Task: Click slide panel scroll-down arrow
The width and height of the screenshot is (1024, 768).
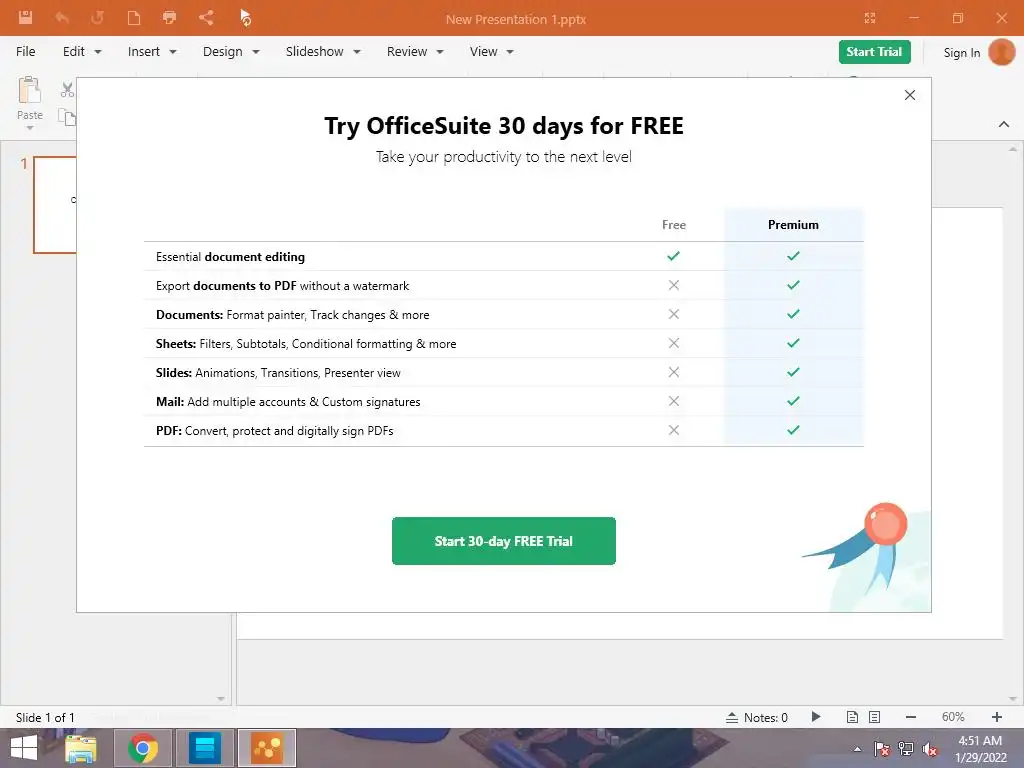Action: [221, 699]
